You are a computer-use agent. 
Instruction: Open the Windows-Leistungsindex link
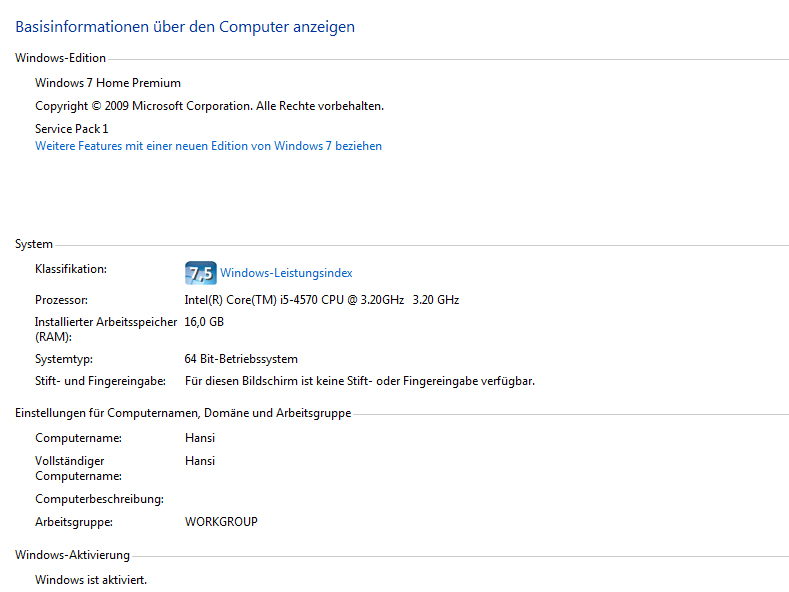tap(286, 273)
